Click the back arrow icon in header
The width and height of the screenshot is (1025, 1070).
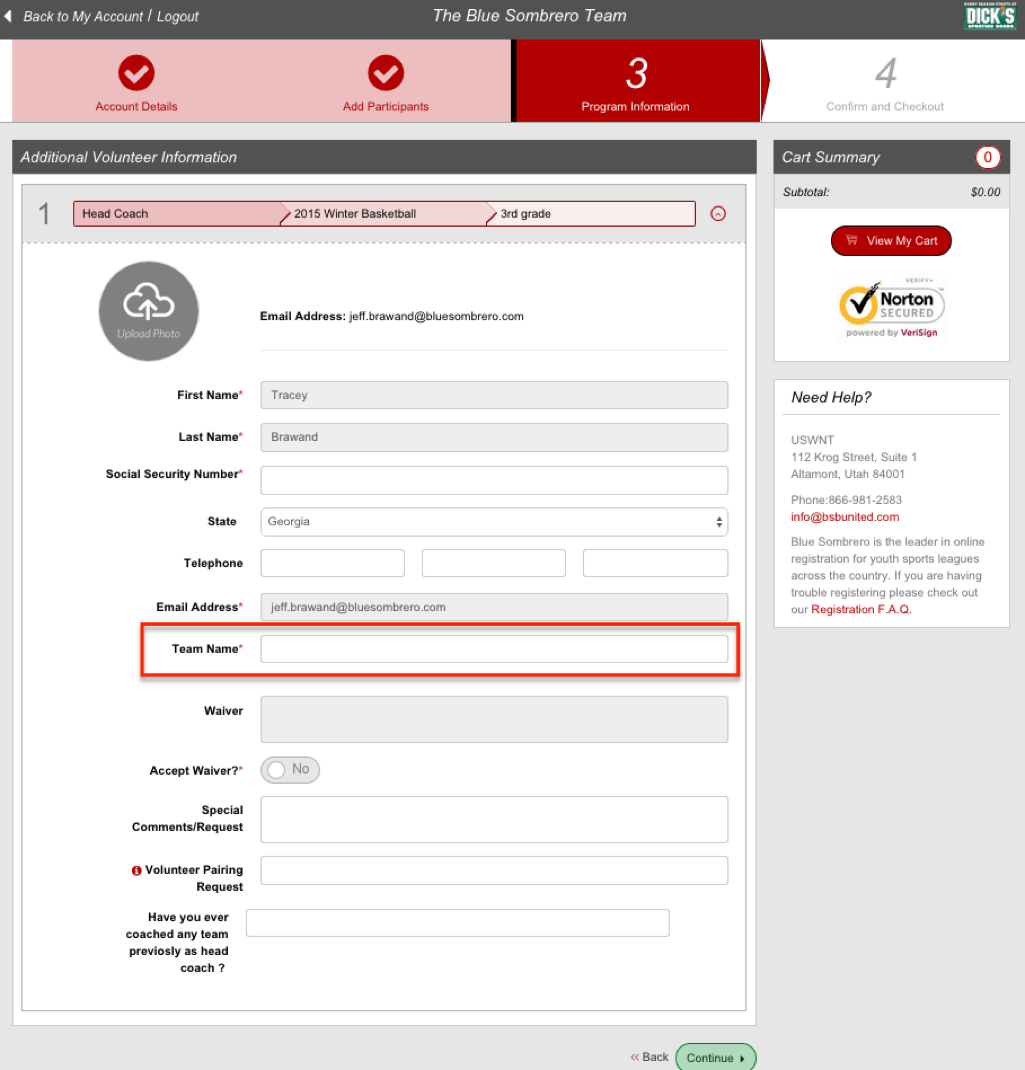tap(9, 16)
